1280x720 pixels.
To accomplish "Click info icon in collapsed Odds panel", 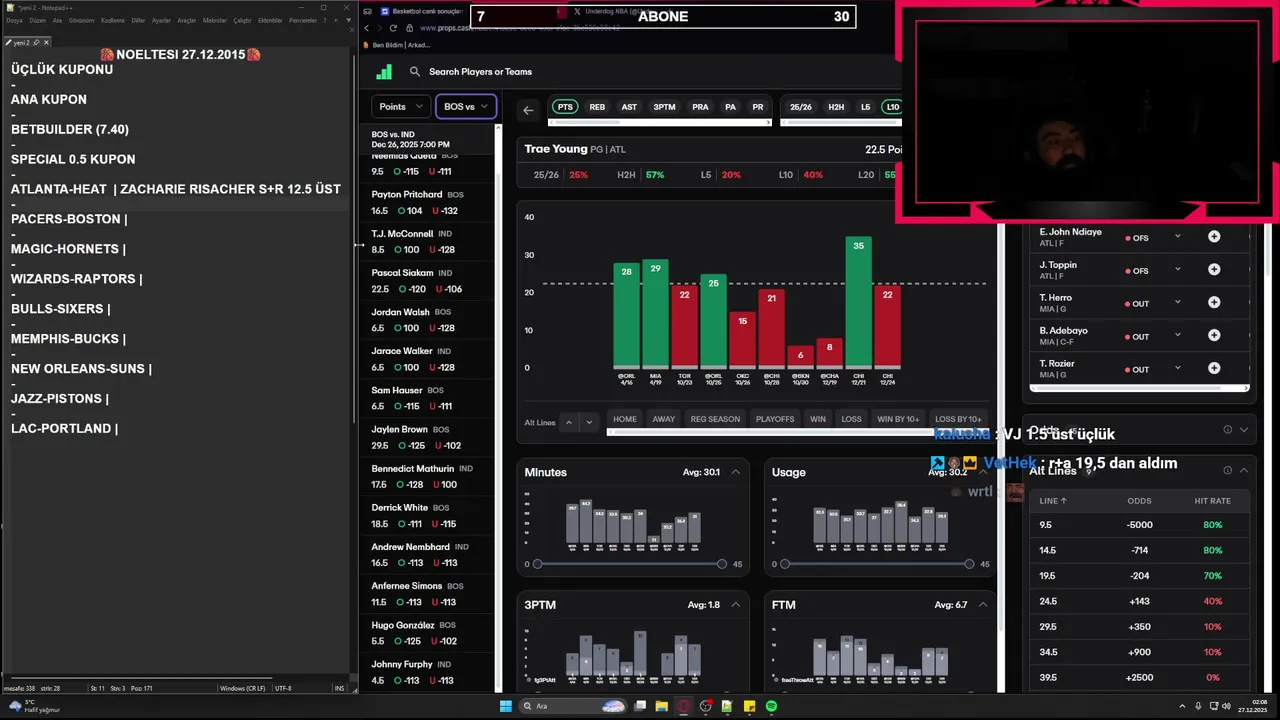I will [1227, 429].
